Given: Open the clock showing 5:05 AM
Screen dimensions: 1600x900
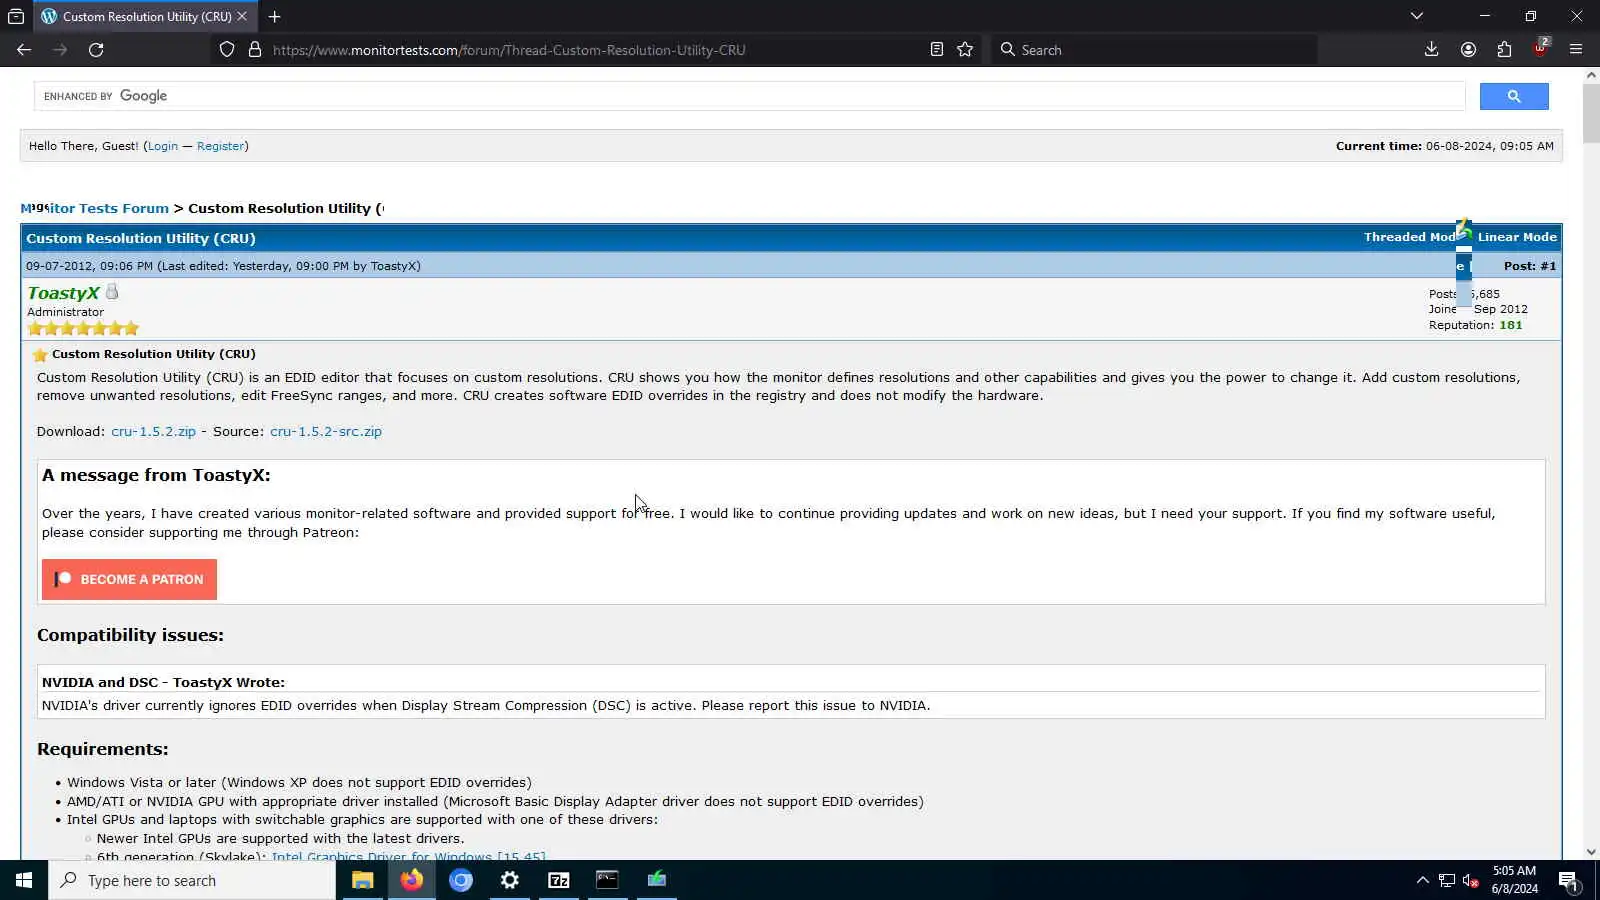Looking at the screenshot, I should click(1514, 880).
